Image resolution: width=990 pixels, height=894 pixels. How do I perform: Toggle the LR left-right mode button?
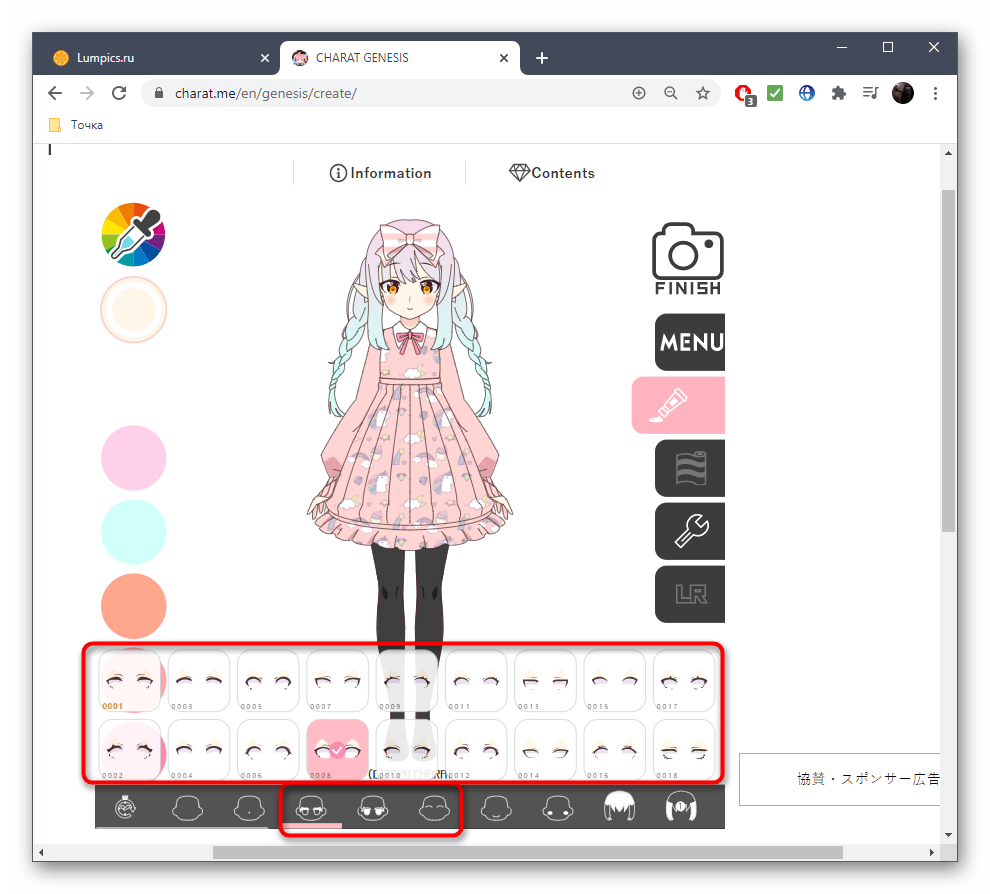(689, 593)
